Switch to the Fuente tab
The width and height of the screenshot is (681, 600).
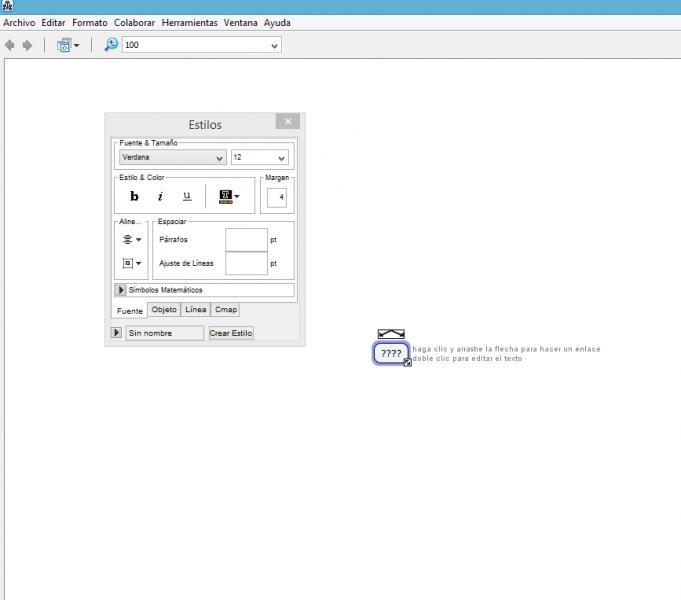click(129, 311)
